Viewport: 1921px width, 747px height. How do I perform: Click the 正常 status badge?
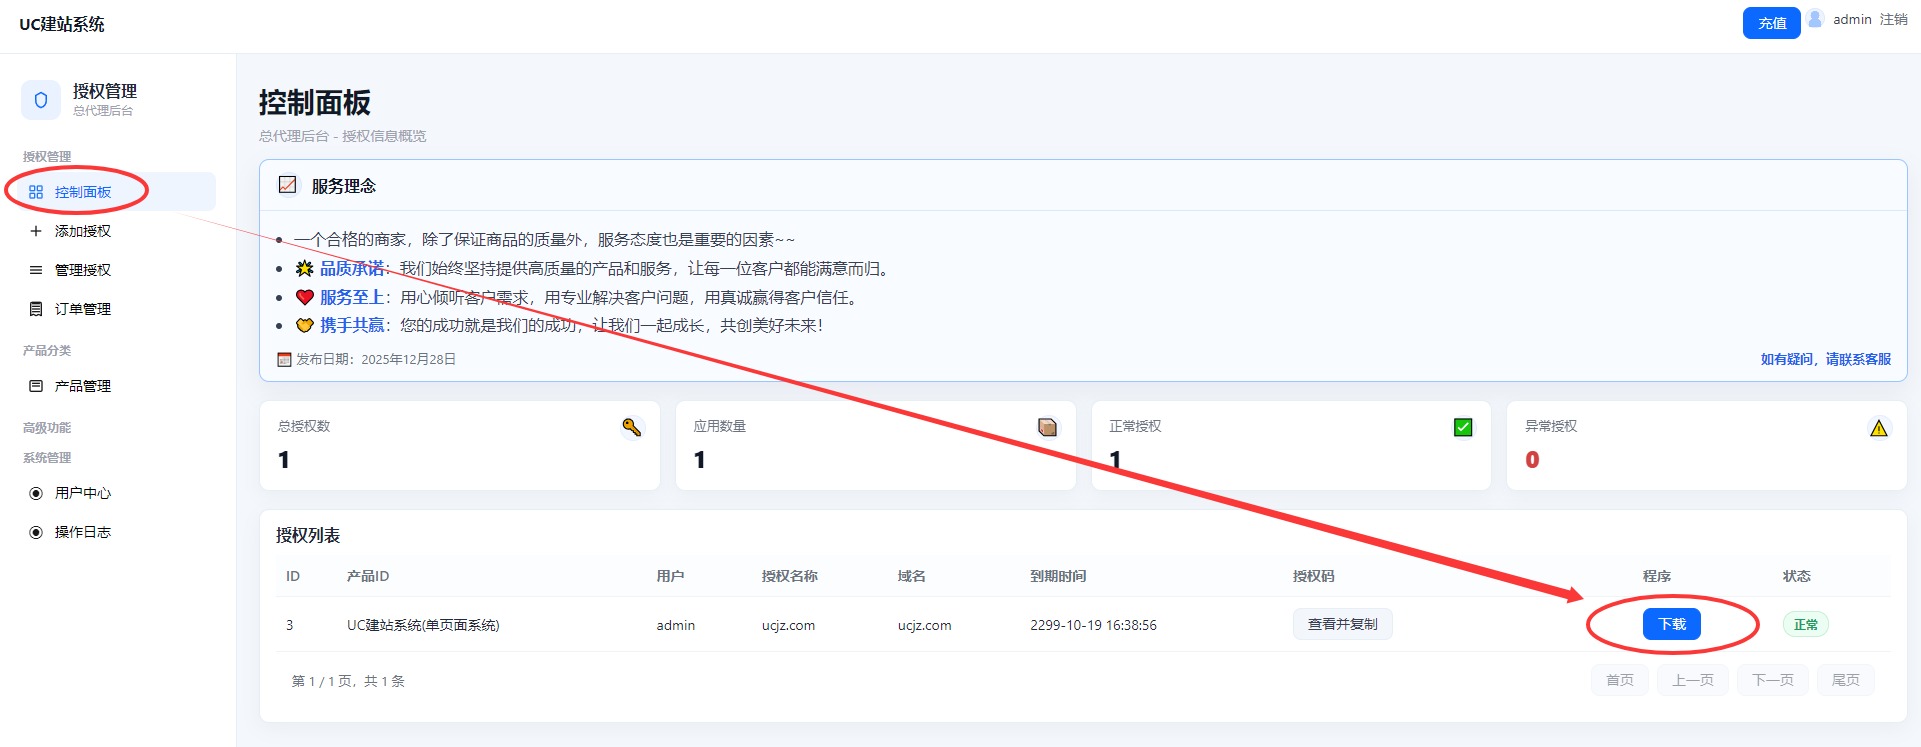1806,624
